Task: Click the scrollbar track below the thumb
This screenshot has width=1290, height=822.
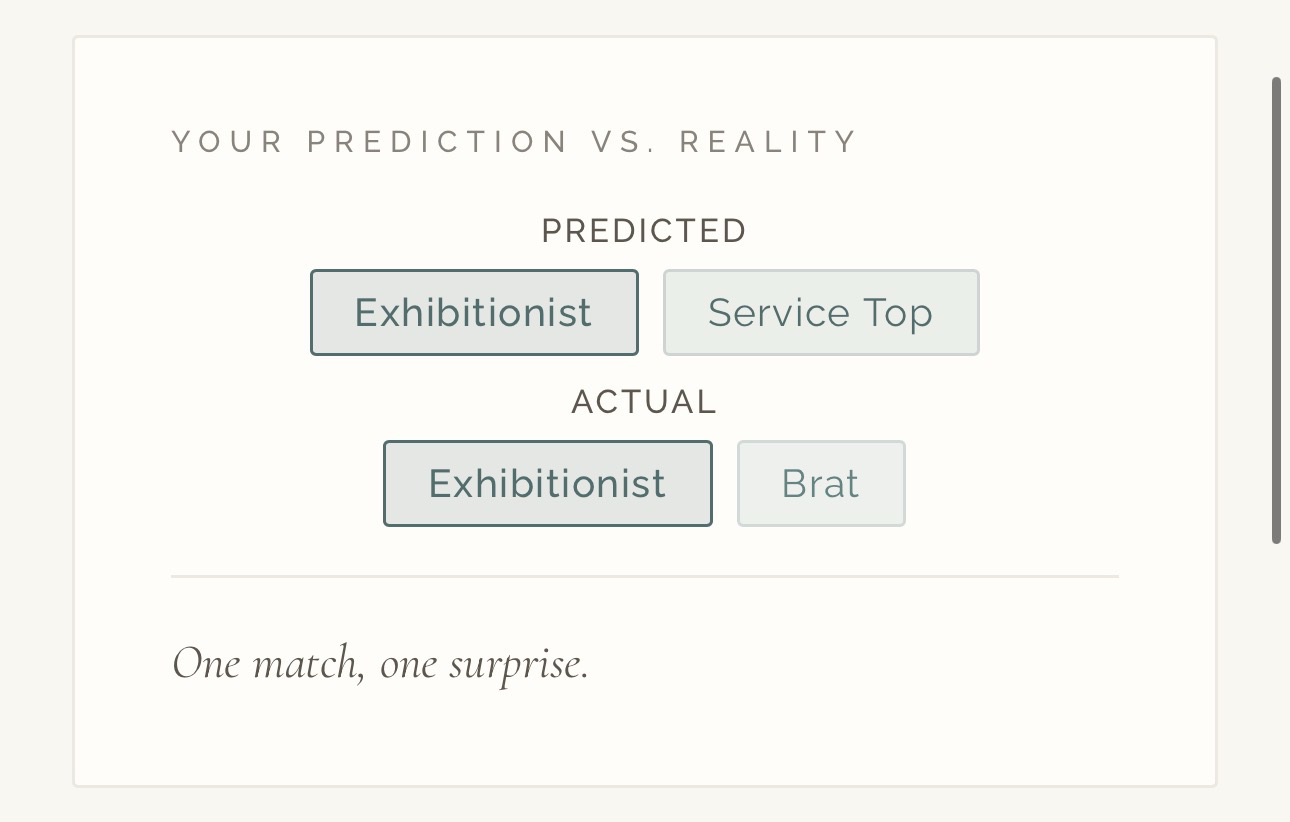Action: tap(1276, 680)
